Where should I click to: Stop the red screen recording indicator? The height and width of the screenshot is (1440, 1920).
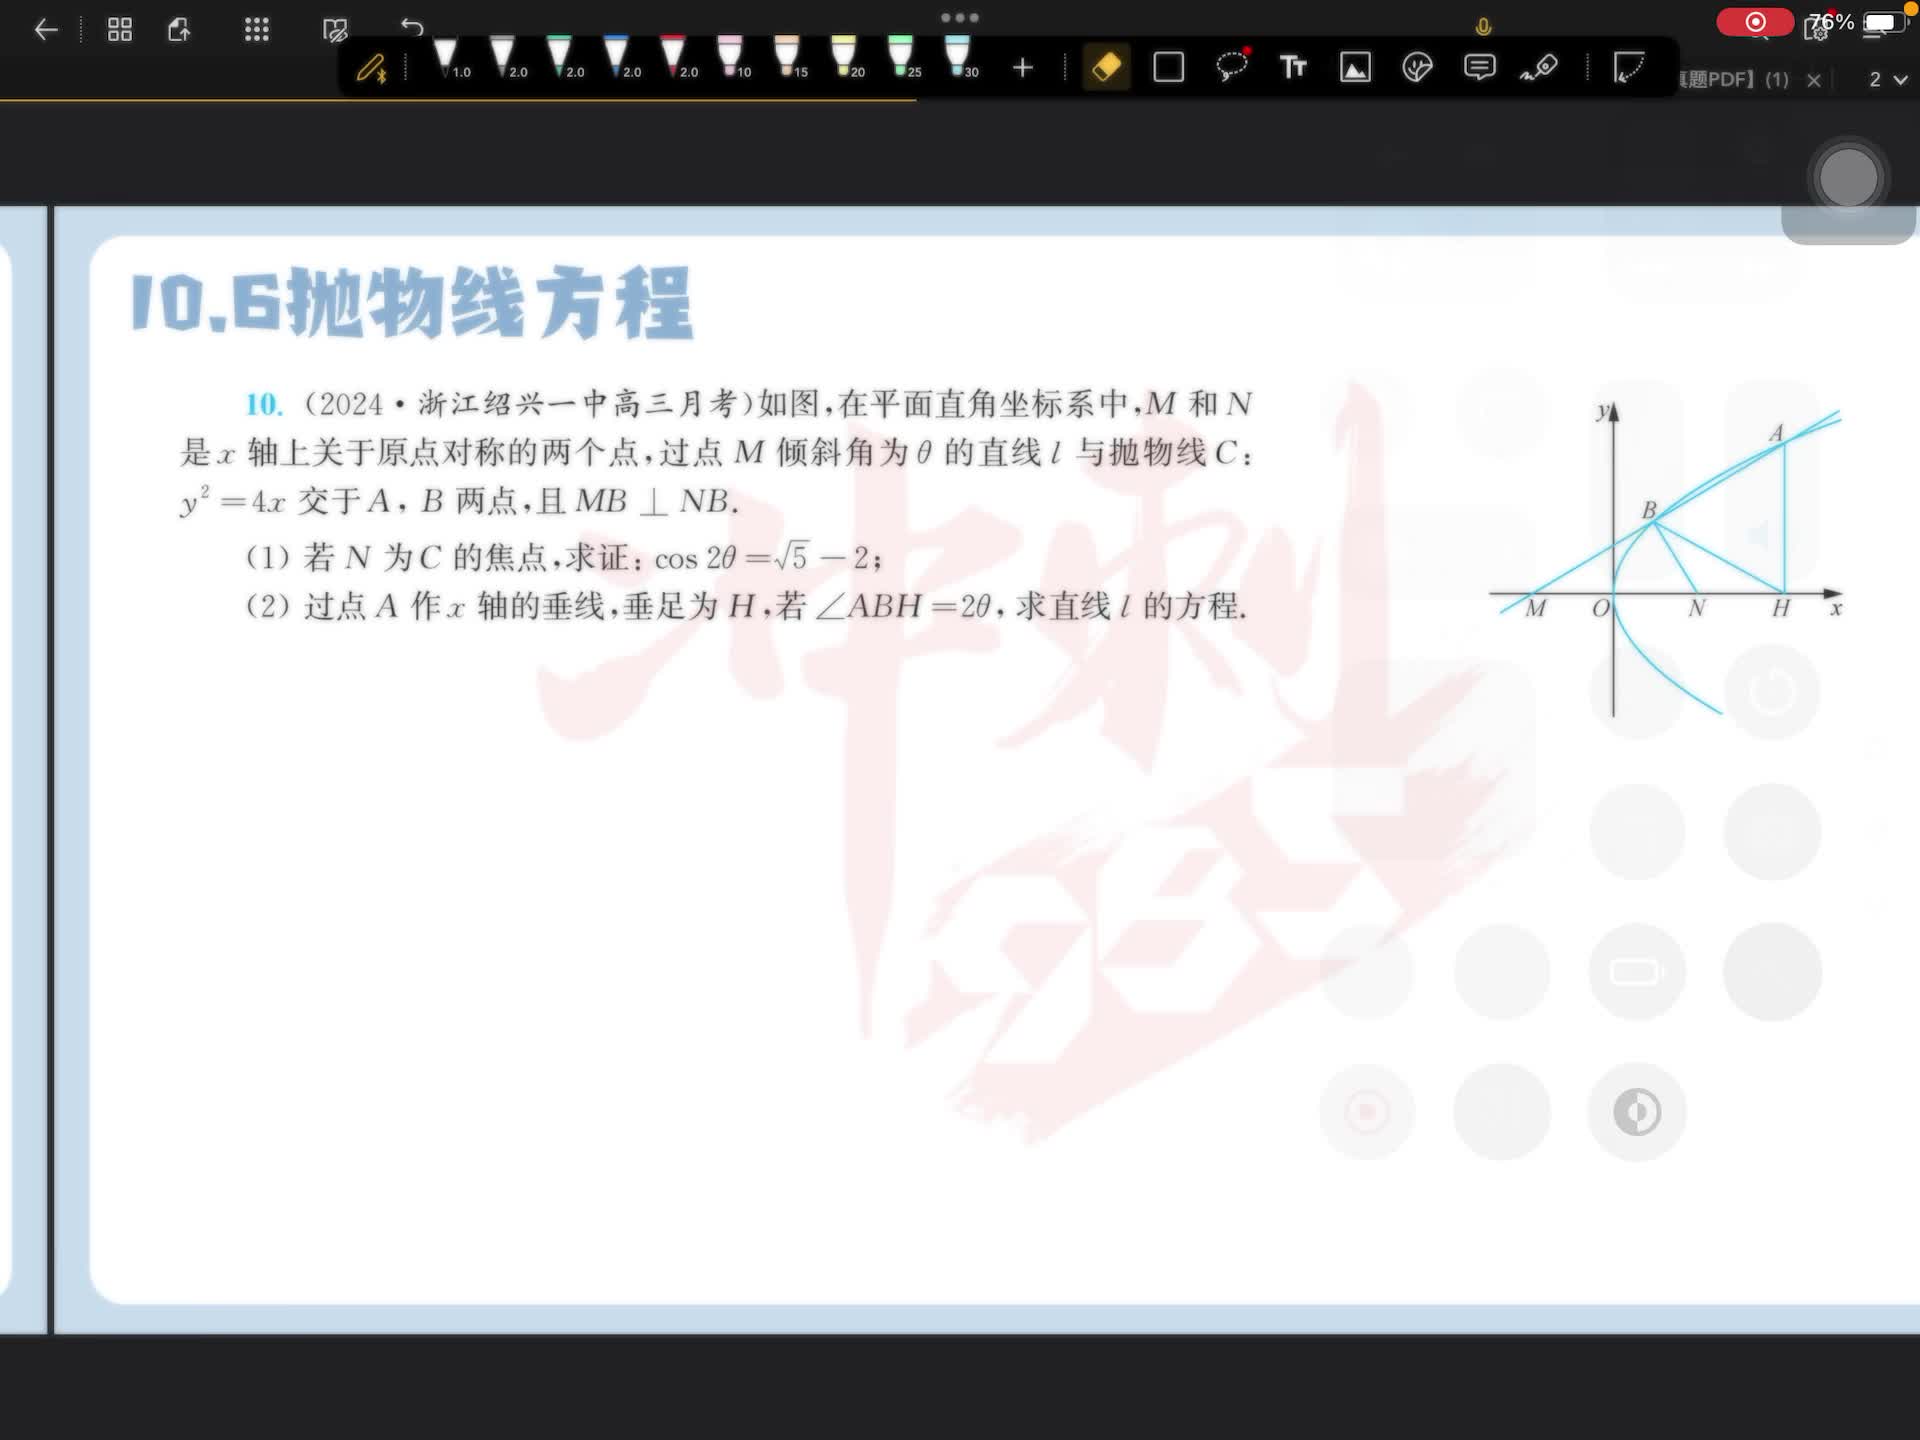click(x=1755, y=22)
